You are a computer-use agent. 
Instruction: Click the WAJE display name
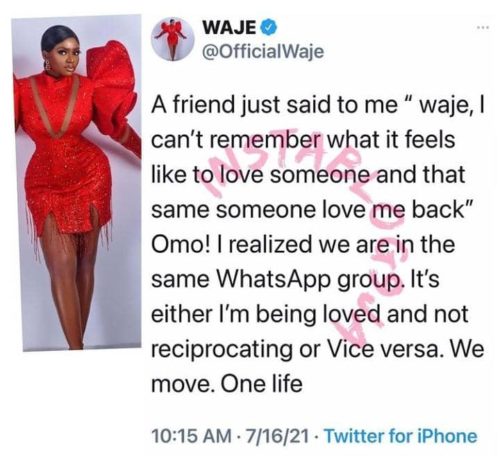[230, 27]
